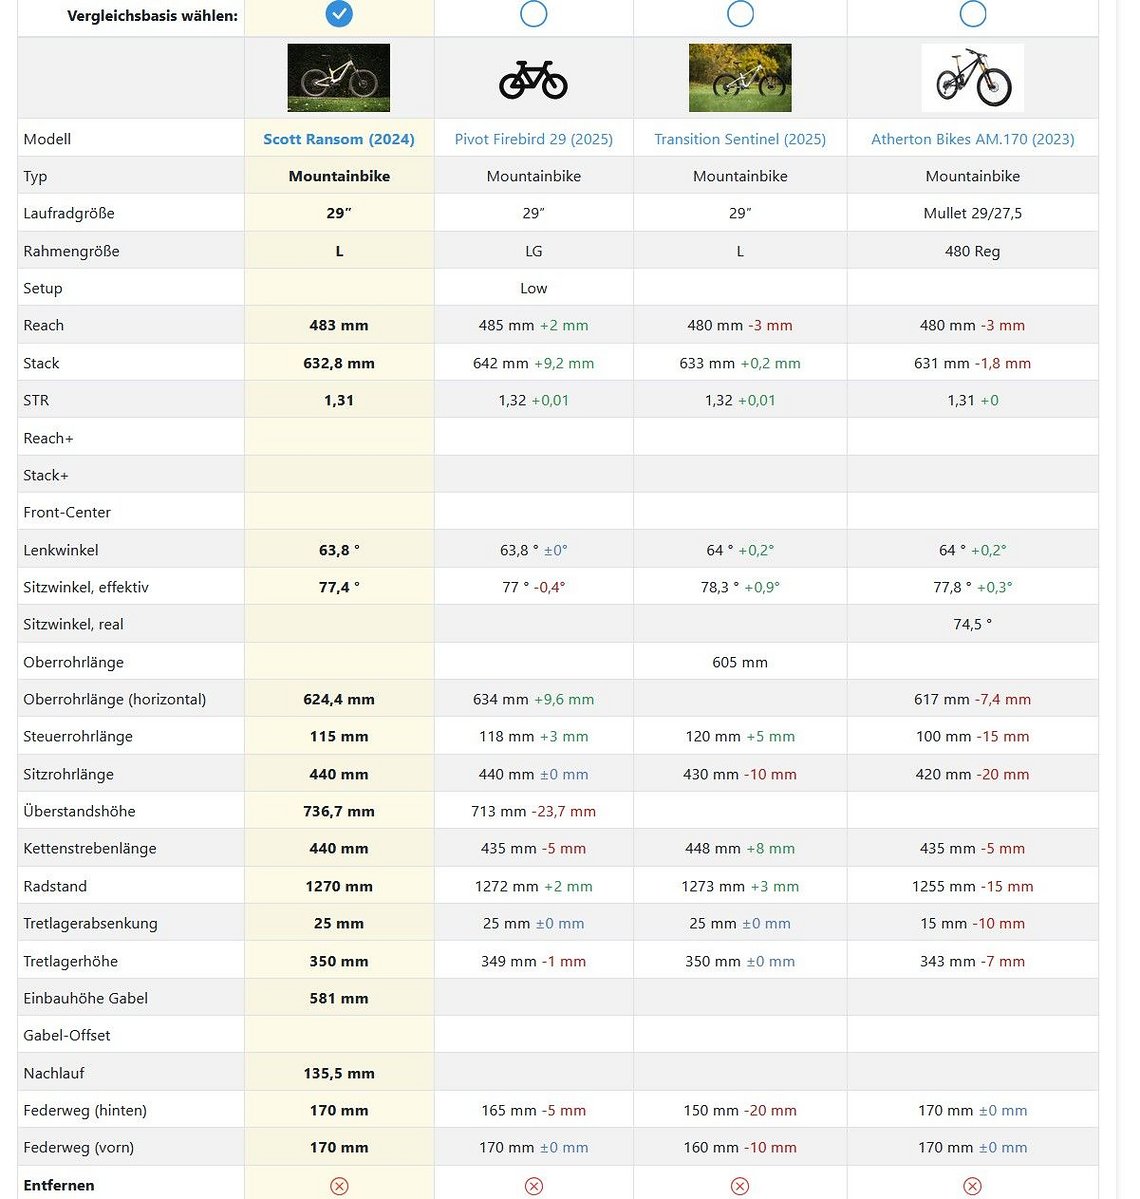The image size is (1140, 1199).
Task: Click the checked Scott Ransom base radio button
Action: pos(339,13)
